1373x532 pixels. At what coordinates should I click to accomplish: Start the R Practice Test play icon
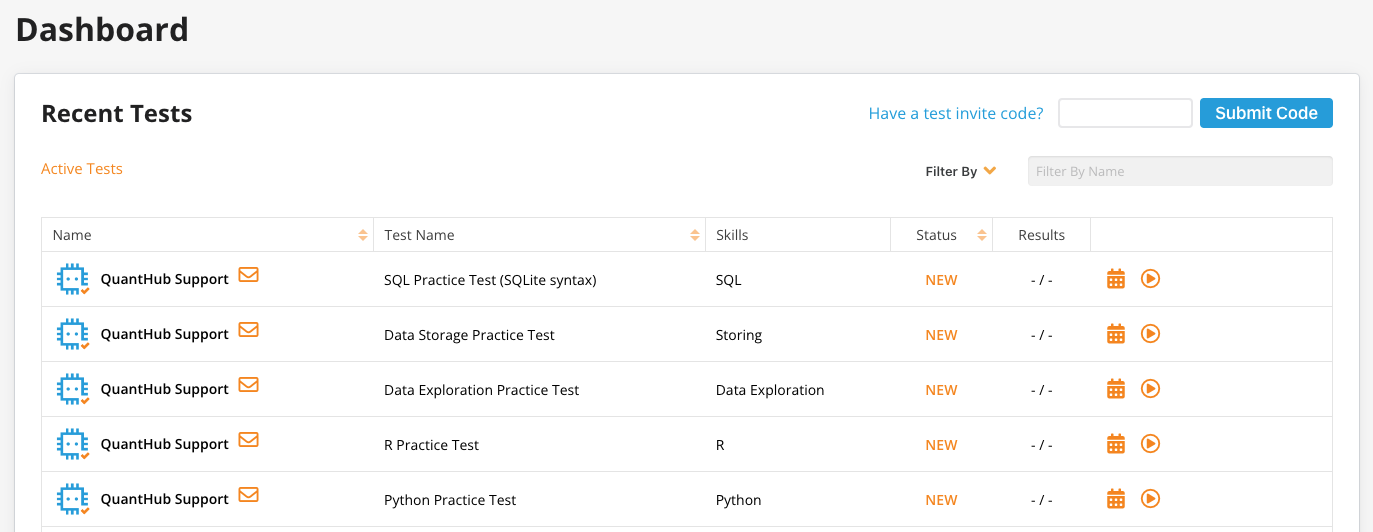tap(1150, 443)
